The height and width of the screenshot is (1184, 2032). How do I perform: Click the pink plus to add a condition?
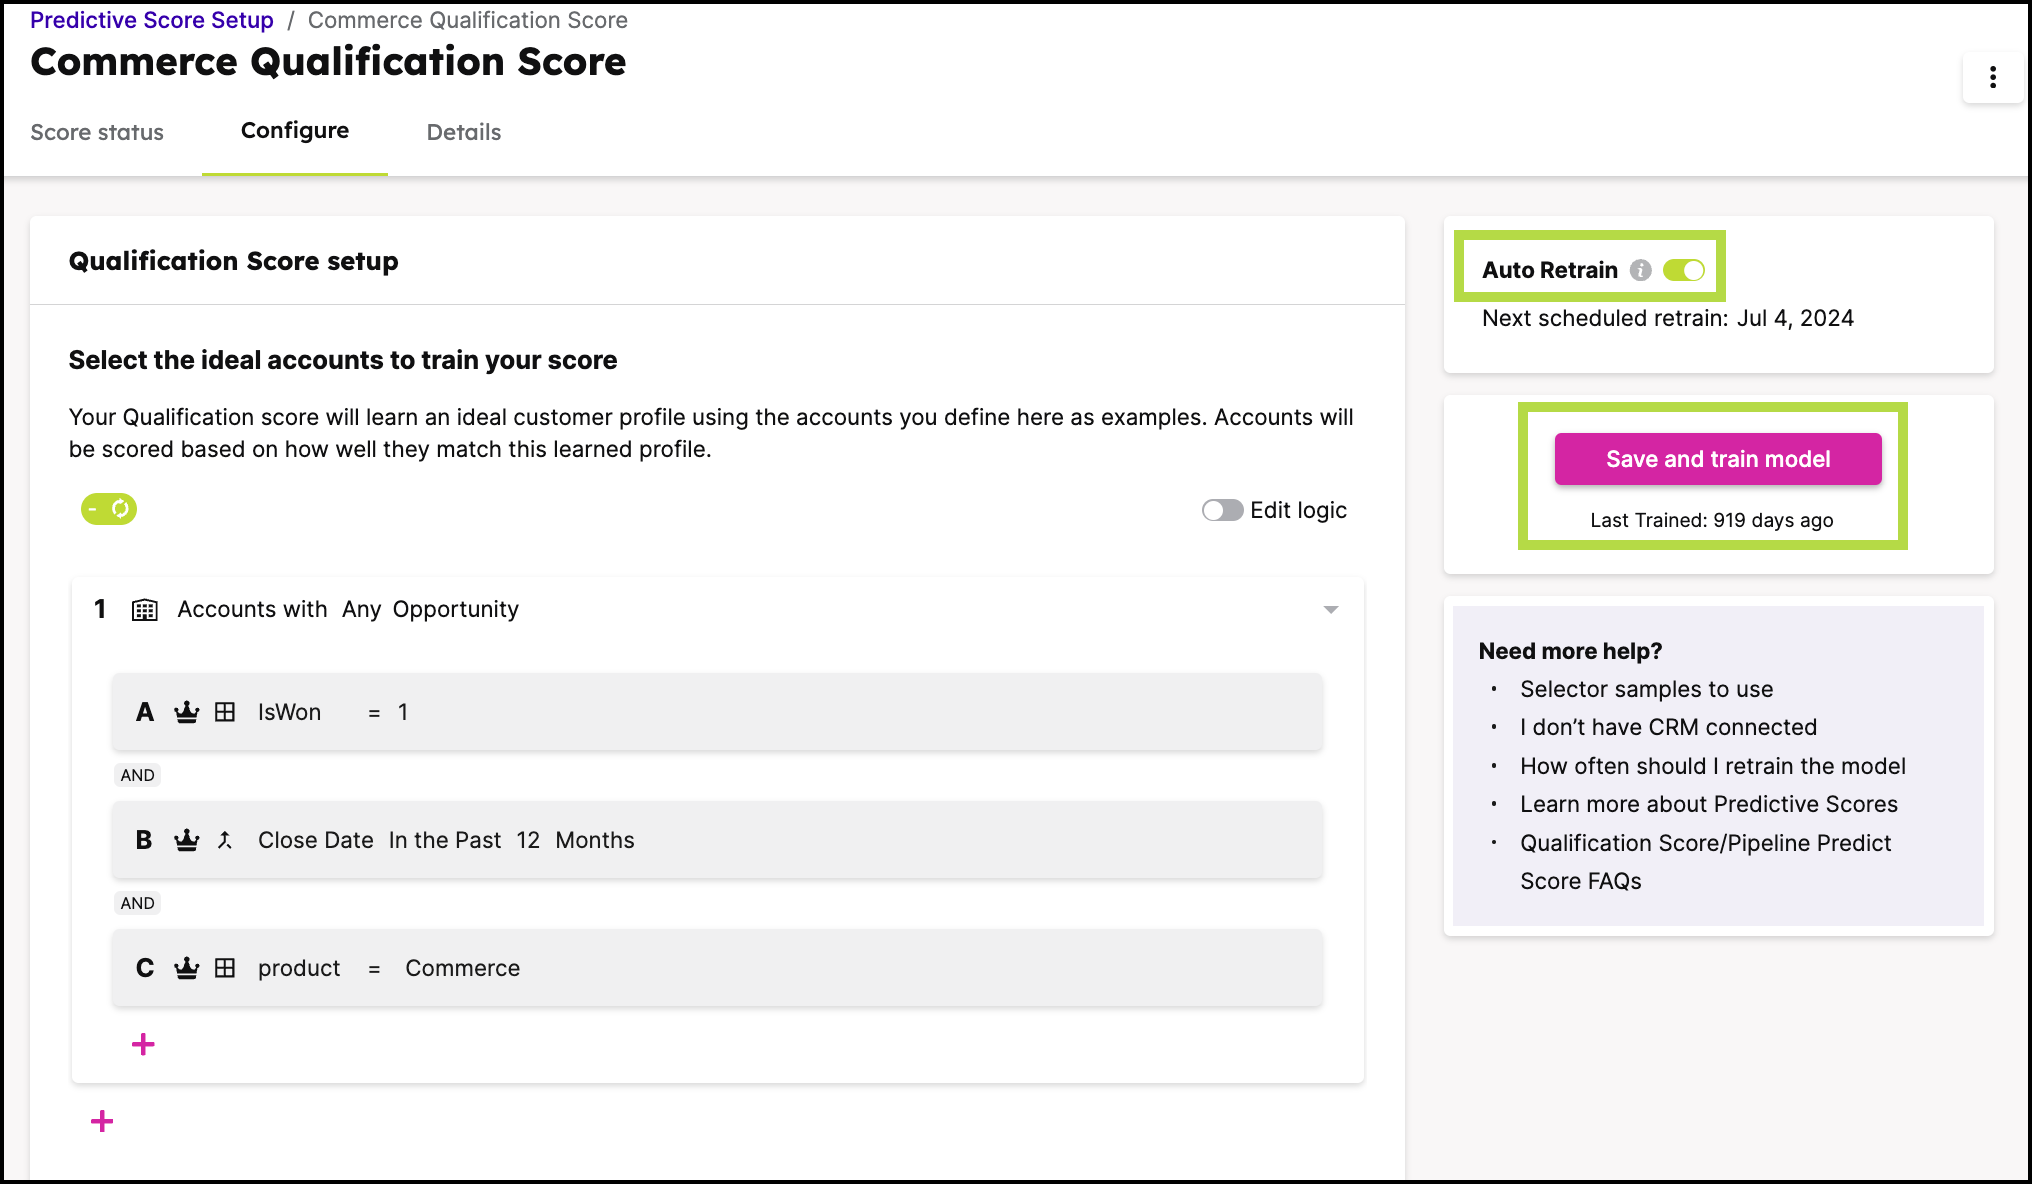point(143,1043)
